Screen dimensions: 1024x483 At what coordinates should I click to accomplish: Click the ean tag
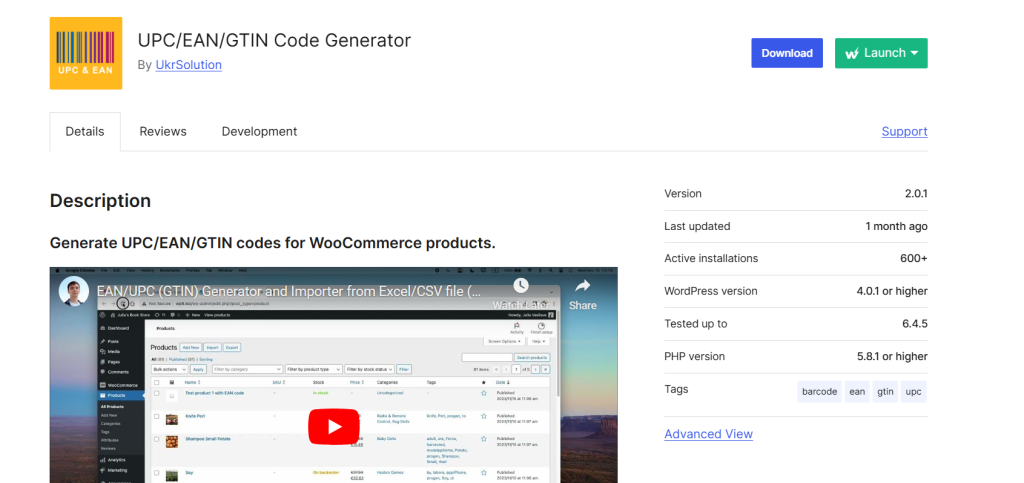pos(857,392)
